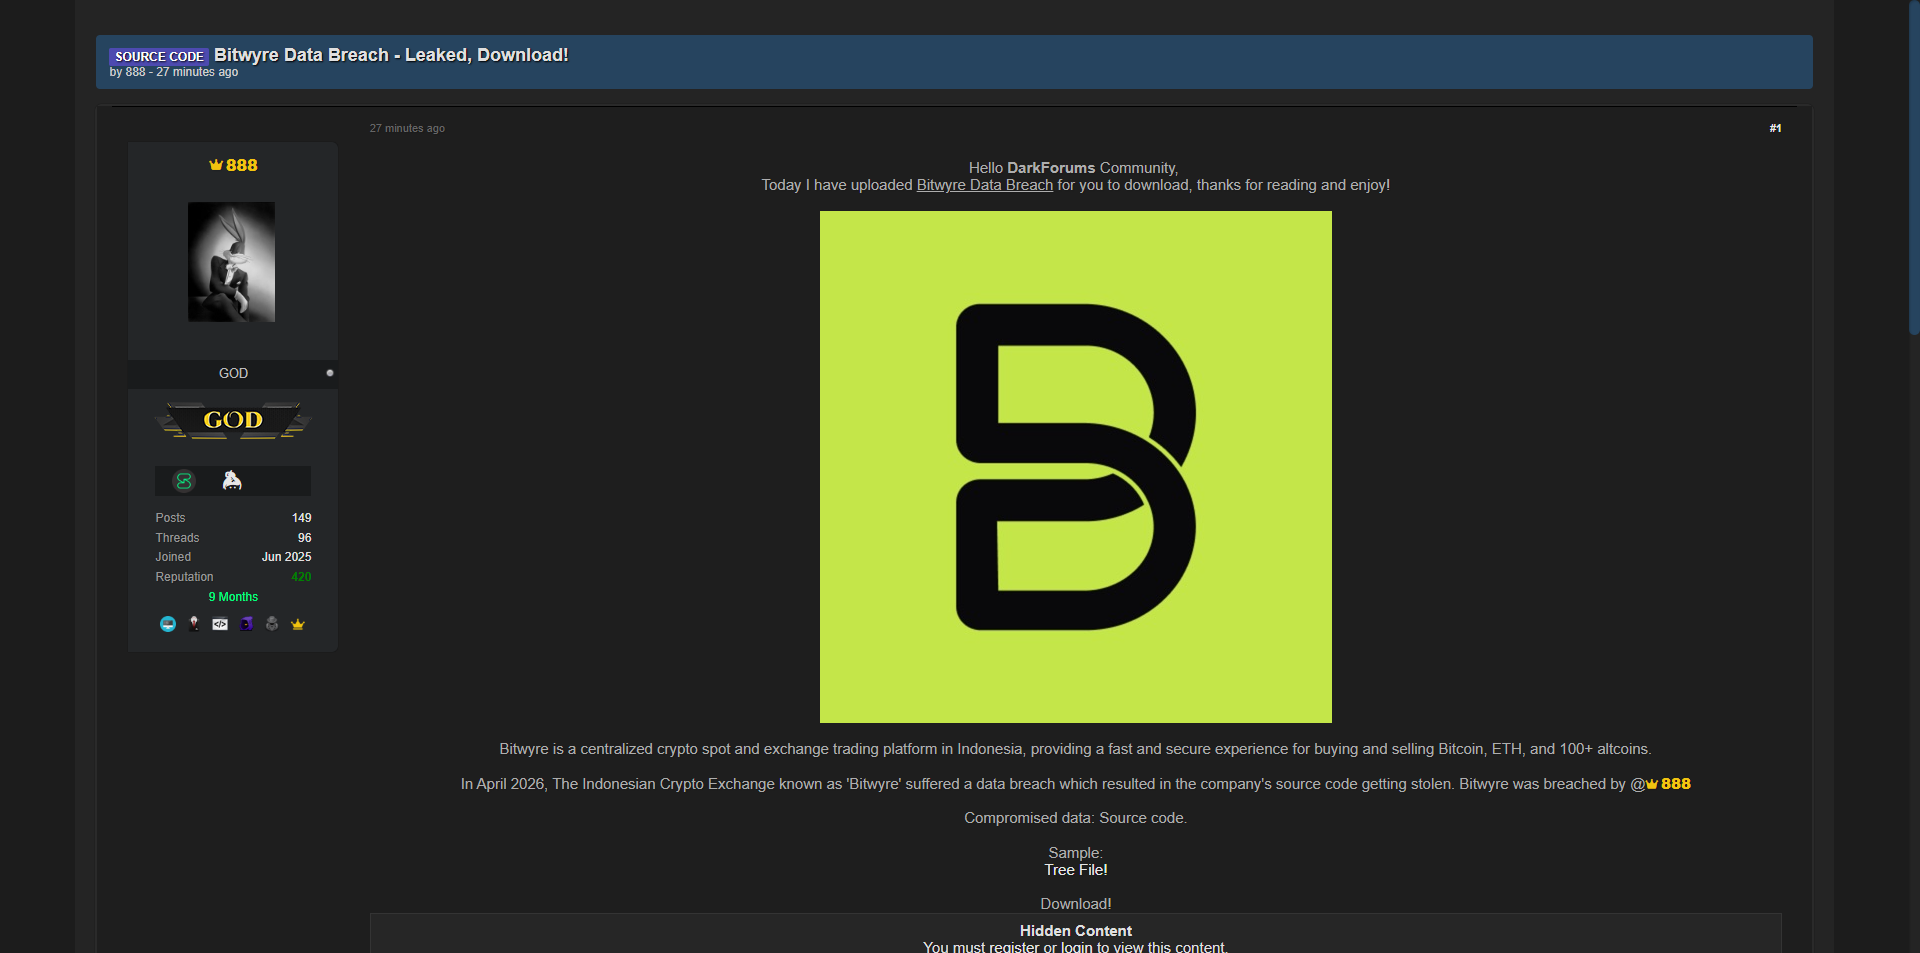Click the @888 mention in the post body

(1662, 784)
